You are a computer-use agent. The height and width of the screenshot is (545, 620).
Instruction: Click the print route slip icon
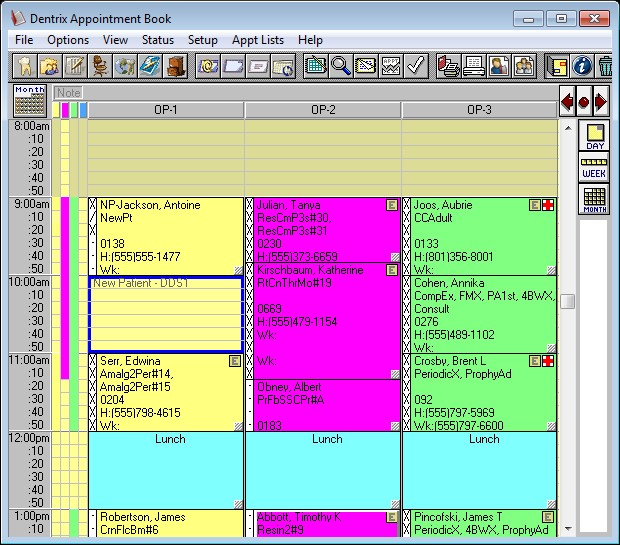pos(448,66)
